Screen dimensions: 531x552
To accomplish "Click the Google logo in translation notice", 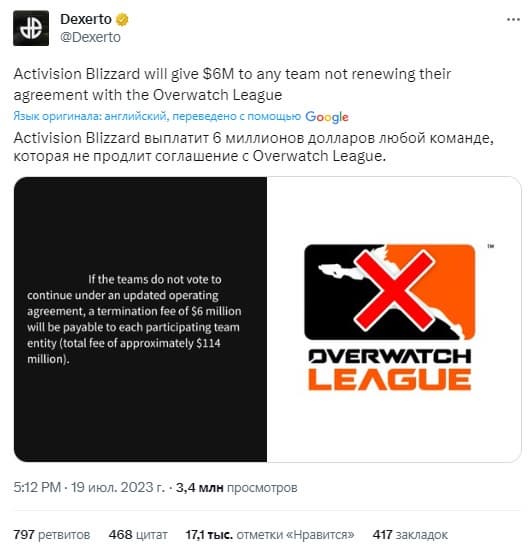I will click(x=327, y=117).
